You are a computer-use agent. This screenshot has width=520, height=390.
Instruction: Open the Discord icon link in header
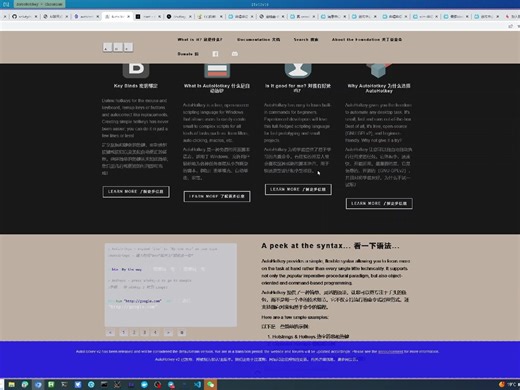pyautogui.click(x=235, y=54)
